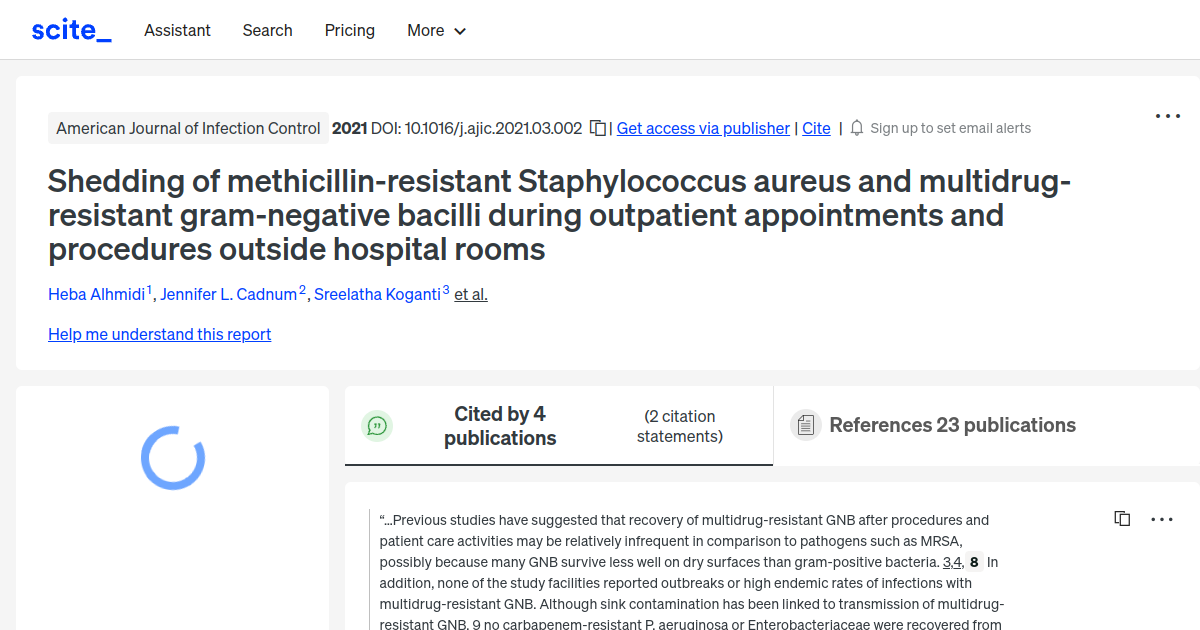Click Help me understand this report

[x=159, y=334]
